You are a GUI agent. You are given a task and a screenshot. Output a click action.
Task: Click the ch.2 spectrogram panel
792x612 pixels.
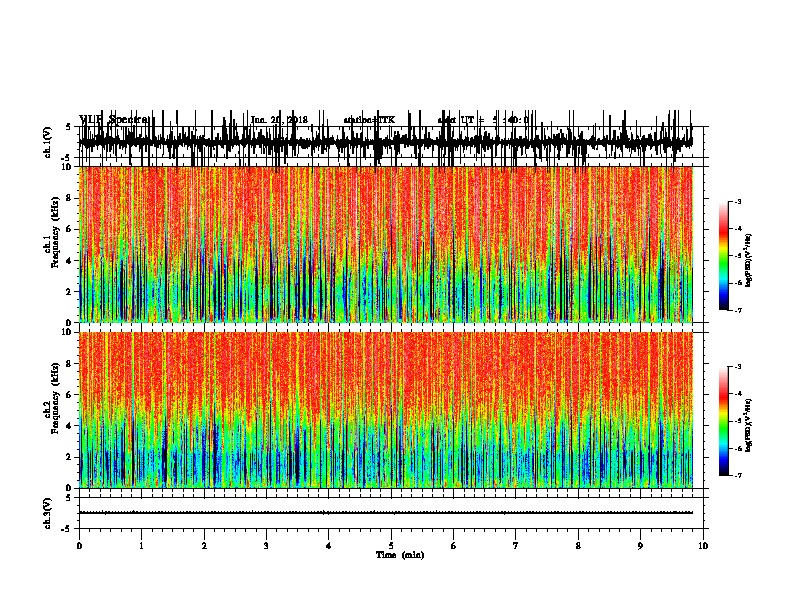(386, 410)
